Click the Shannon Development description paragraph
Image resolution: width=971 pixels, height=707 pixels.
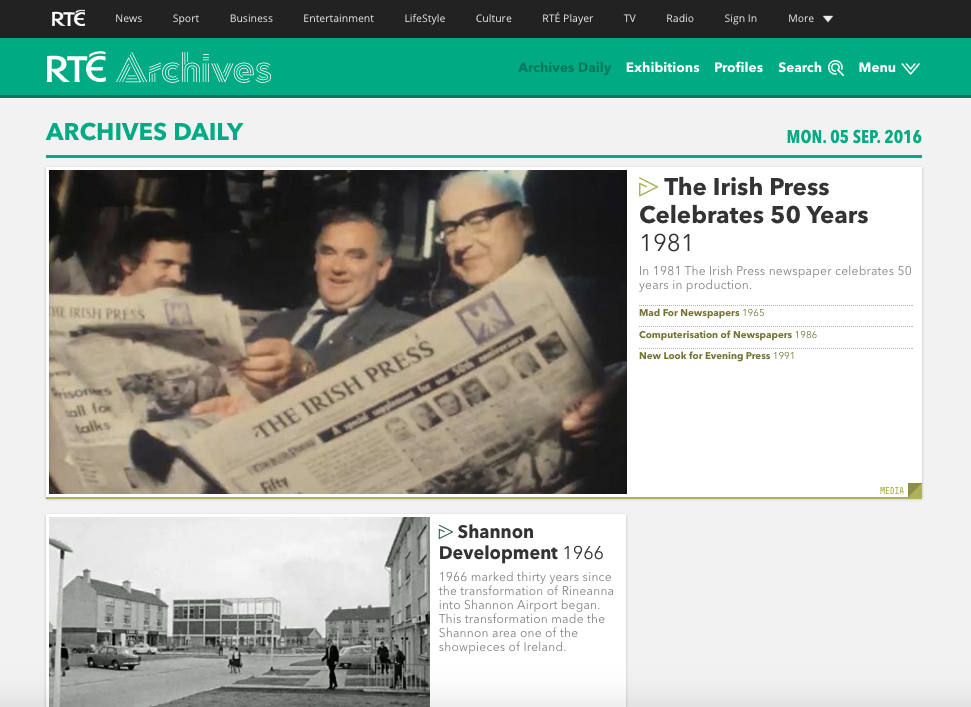click(526, 612)
